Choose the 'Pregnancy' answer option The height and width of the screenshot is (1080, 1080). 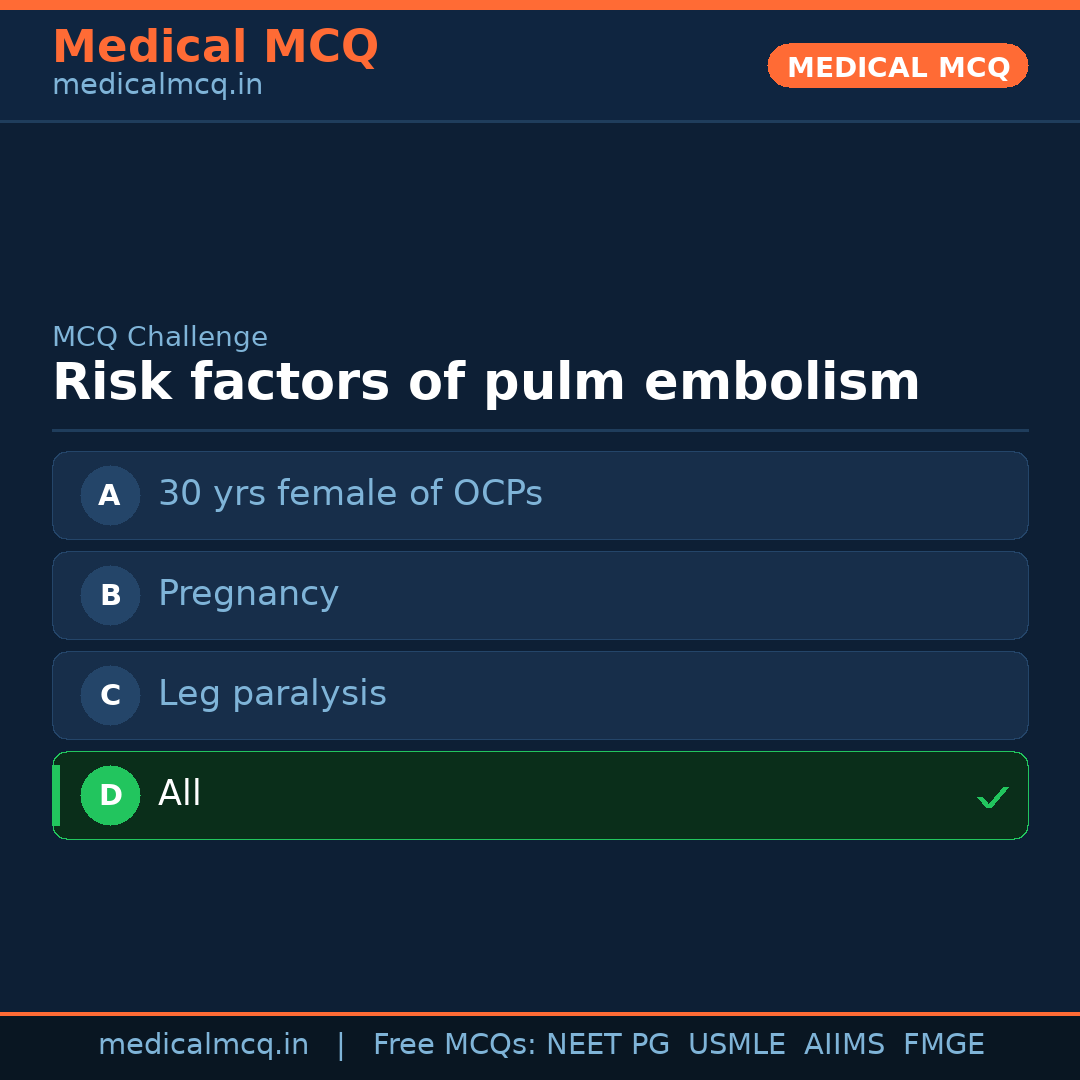tap(248, 594)
